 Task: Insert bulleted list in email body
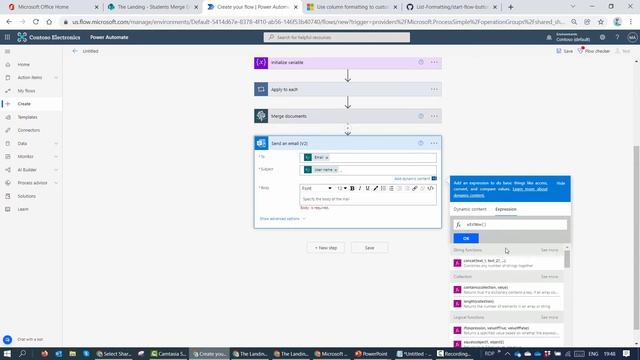[x=391, y=188]
